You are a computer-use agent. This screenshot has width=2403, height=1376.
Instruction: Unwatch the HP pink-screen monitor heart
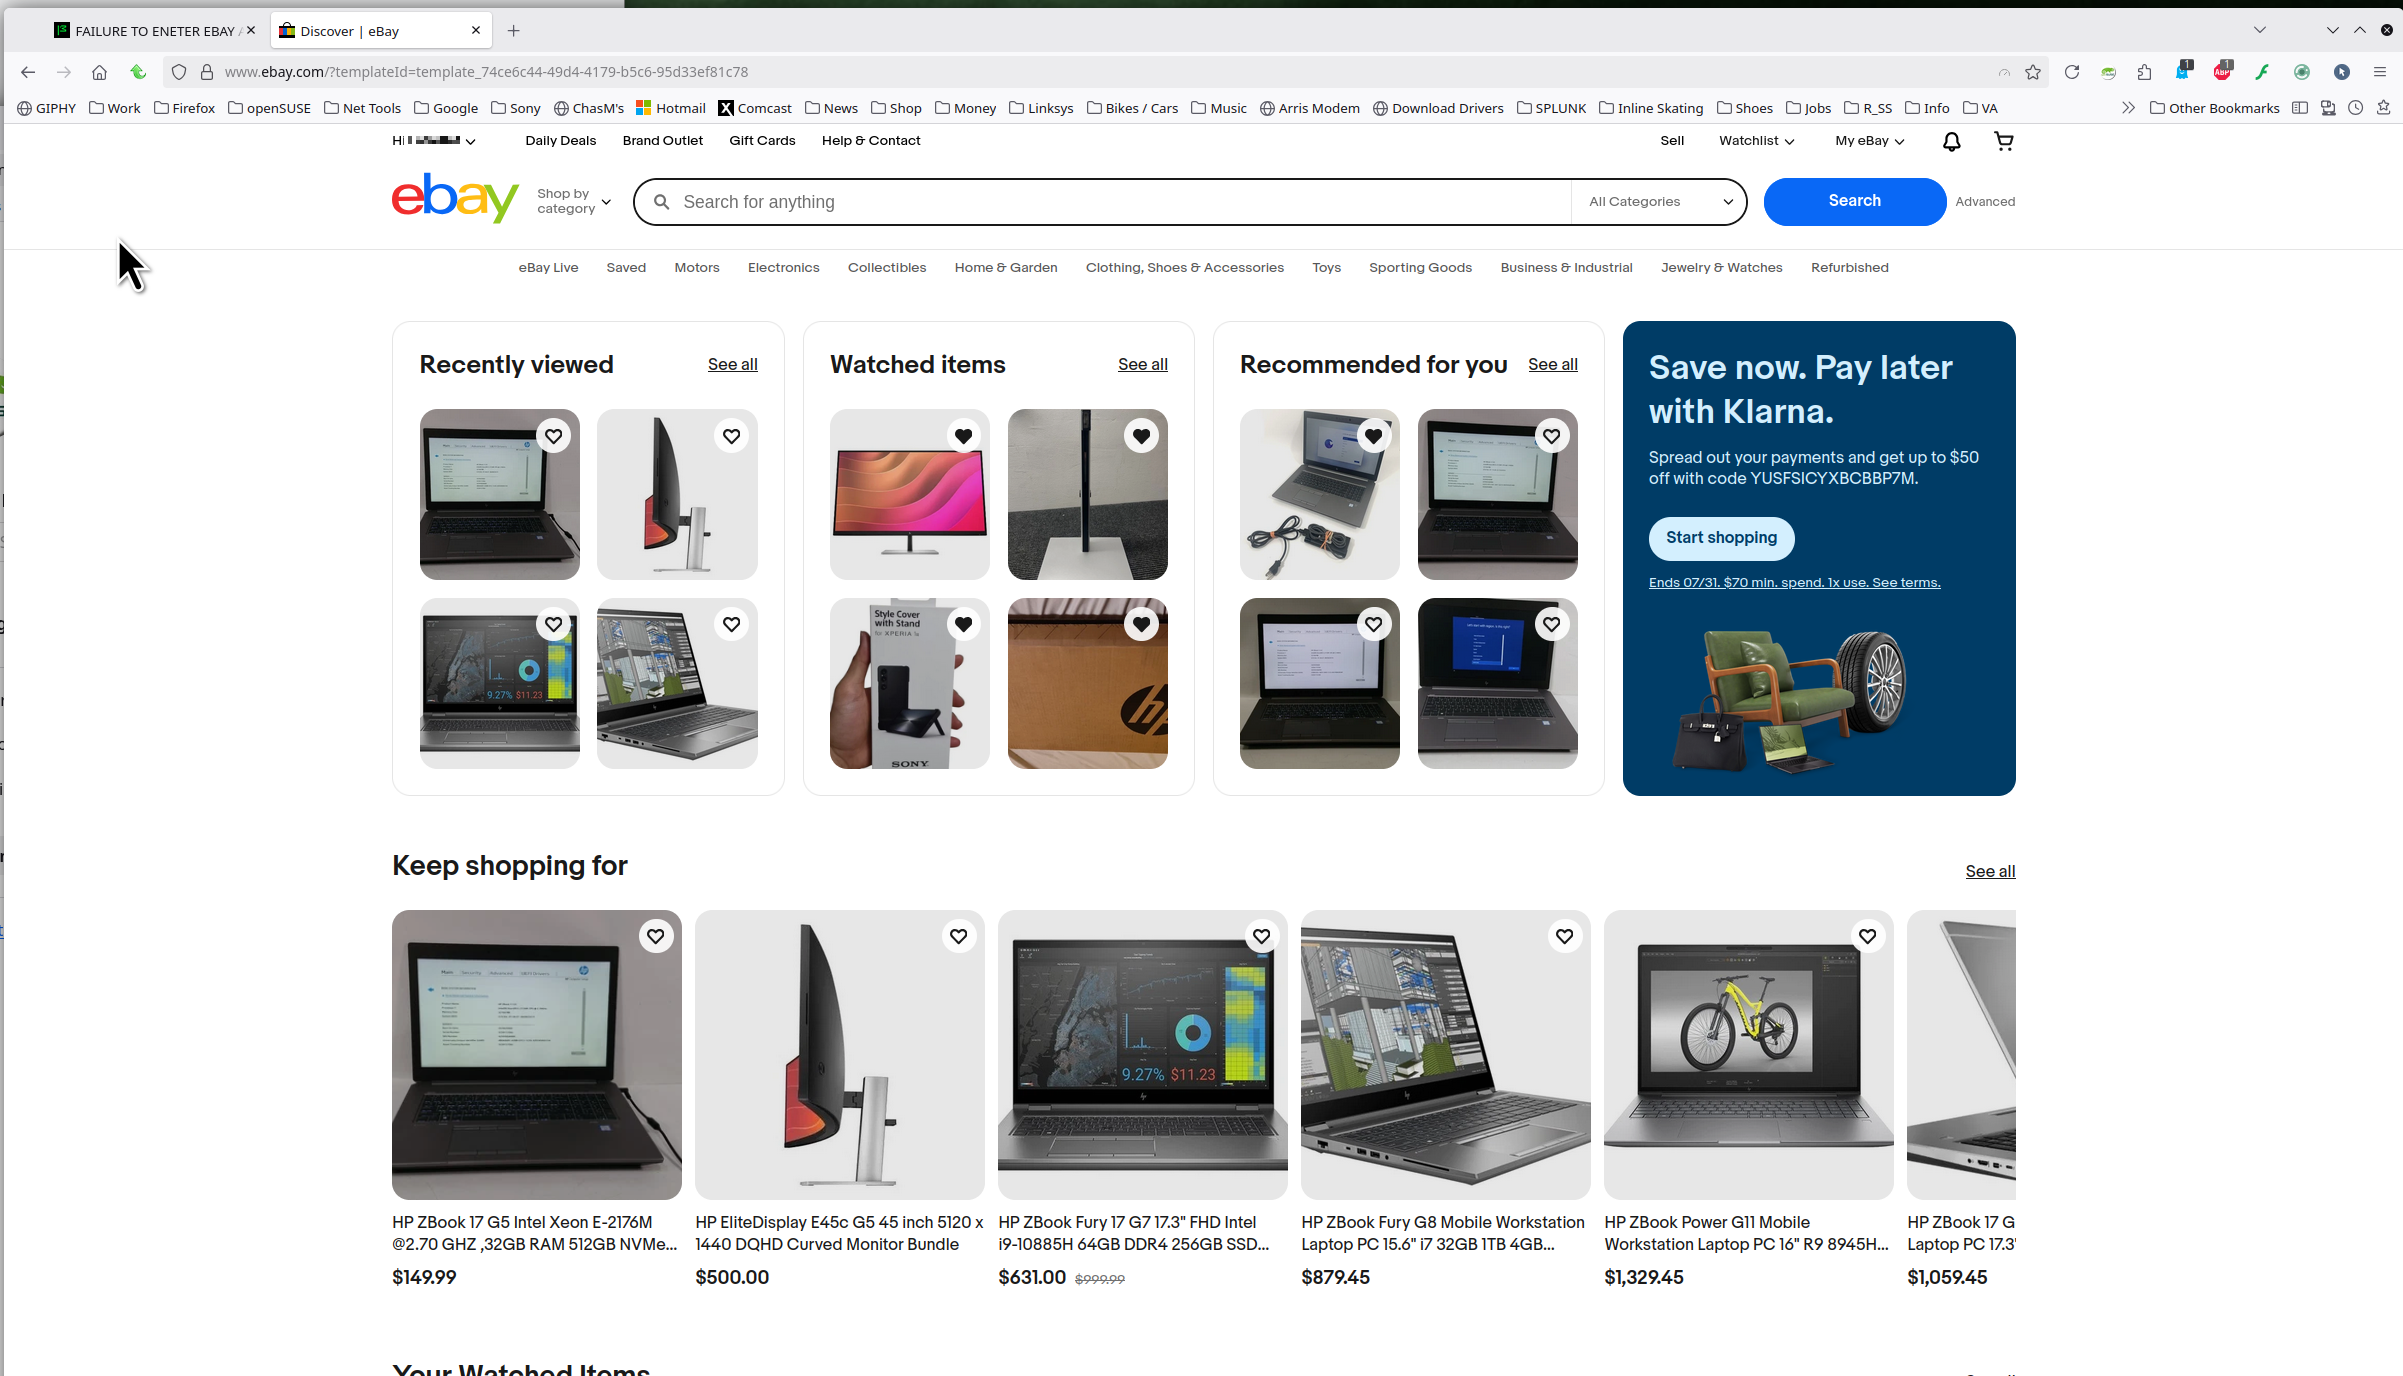point(963,436)
